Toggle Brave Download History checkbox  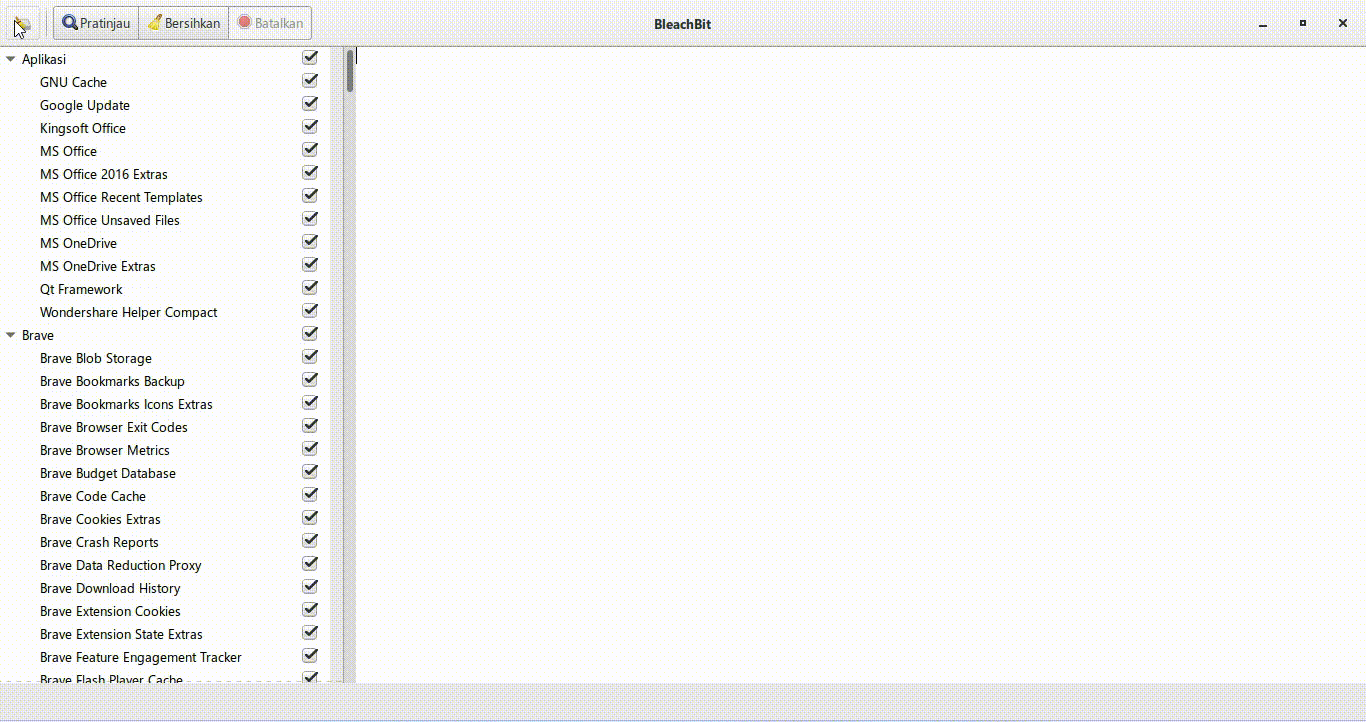[310, 587]
